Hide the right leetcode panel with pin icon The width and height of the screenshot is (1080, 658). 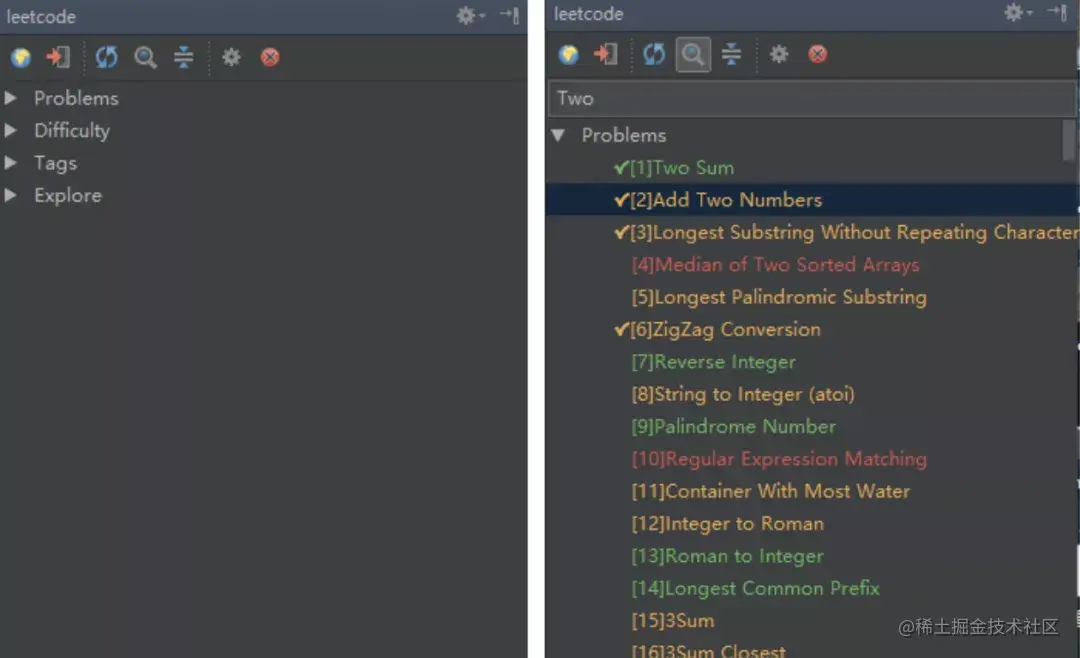tap(1057, 12)
